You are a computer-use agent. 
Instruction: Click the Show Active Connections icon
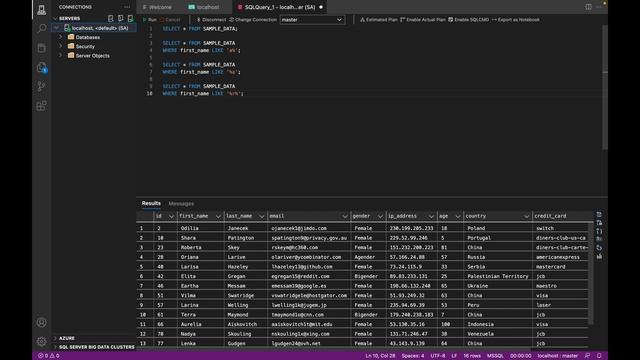(x=130, y=18)
